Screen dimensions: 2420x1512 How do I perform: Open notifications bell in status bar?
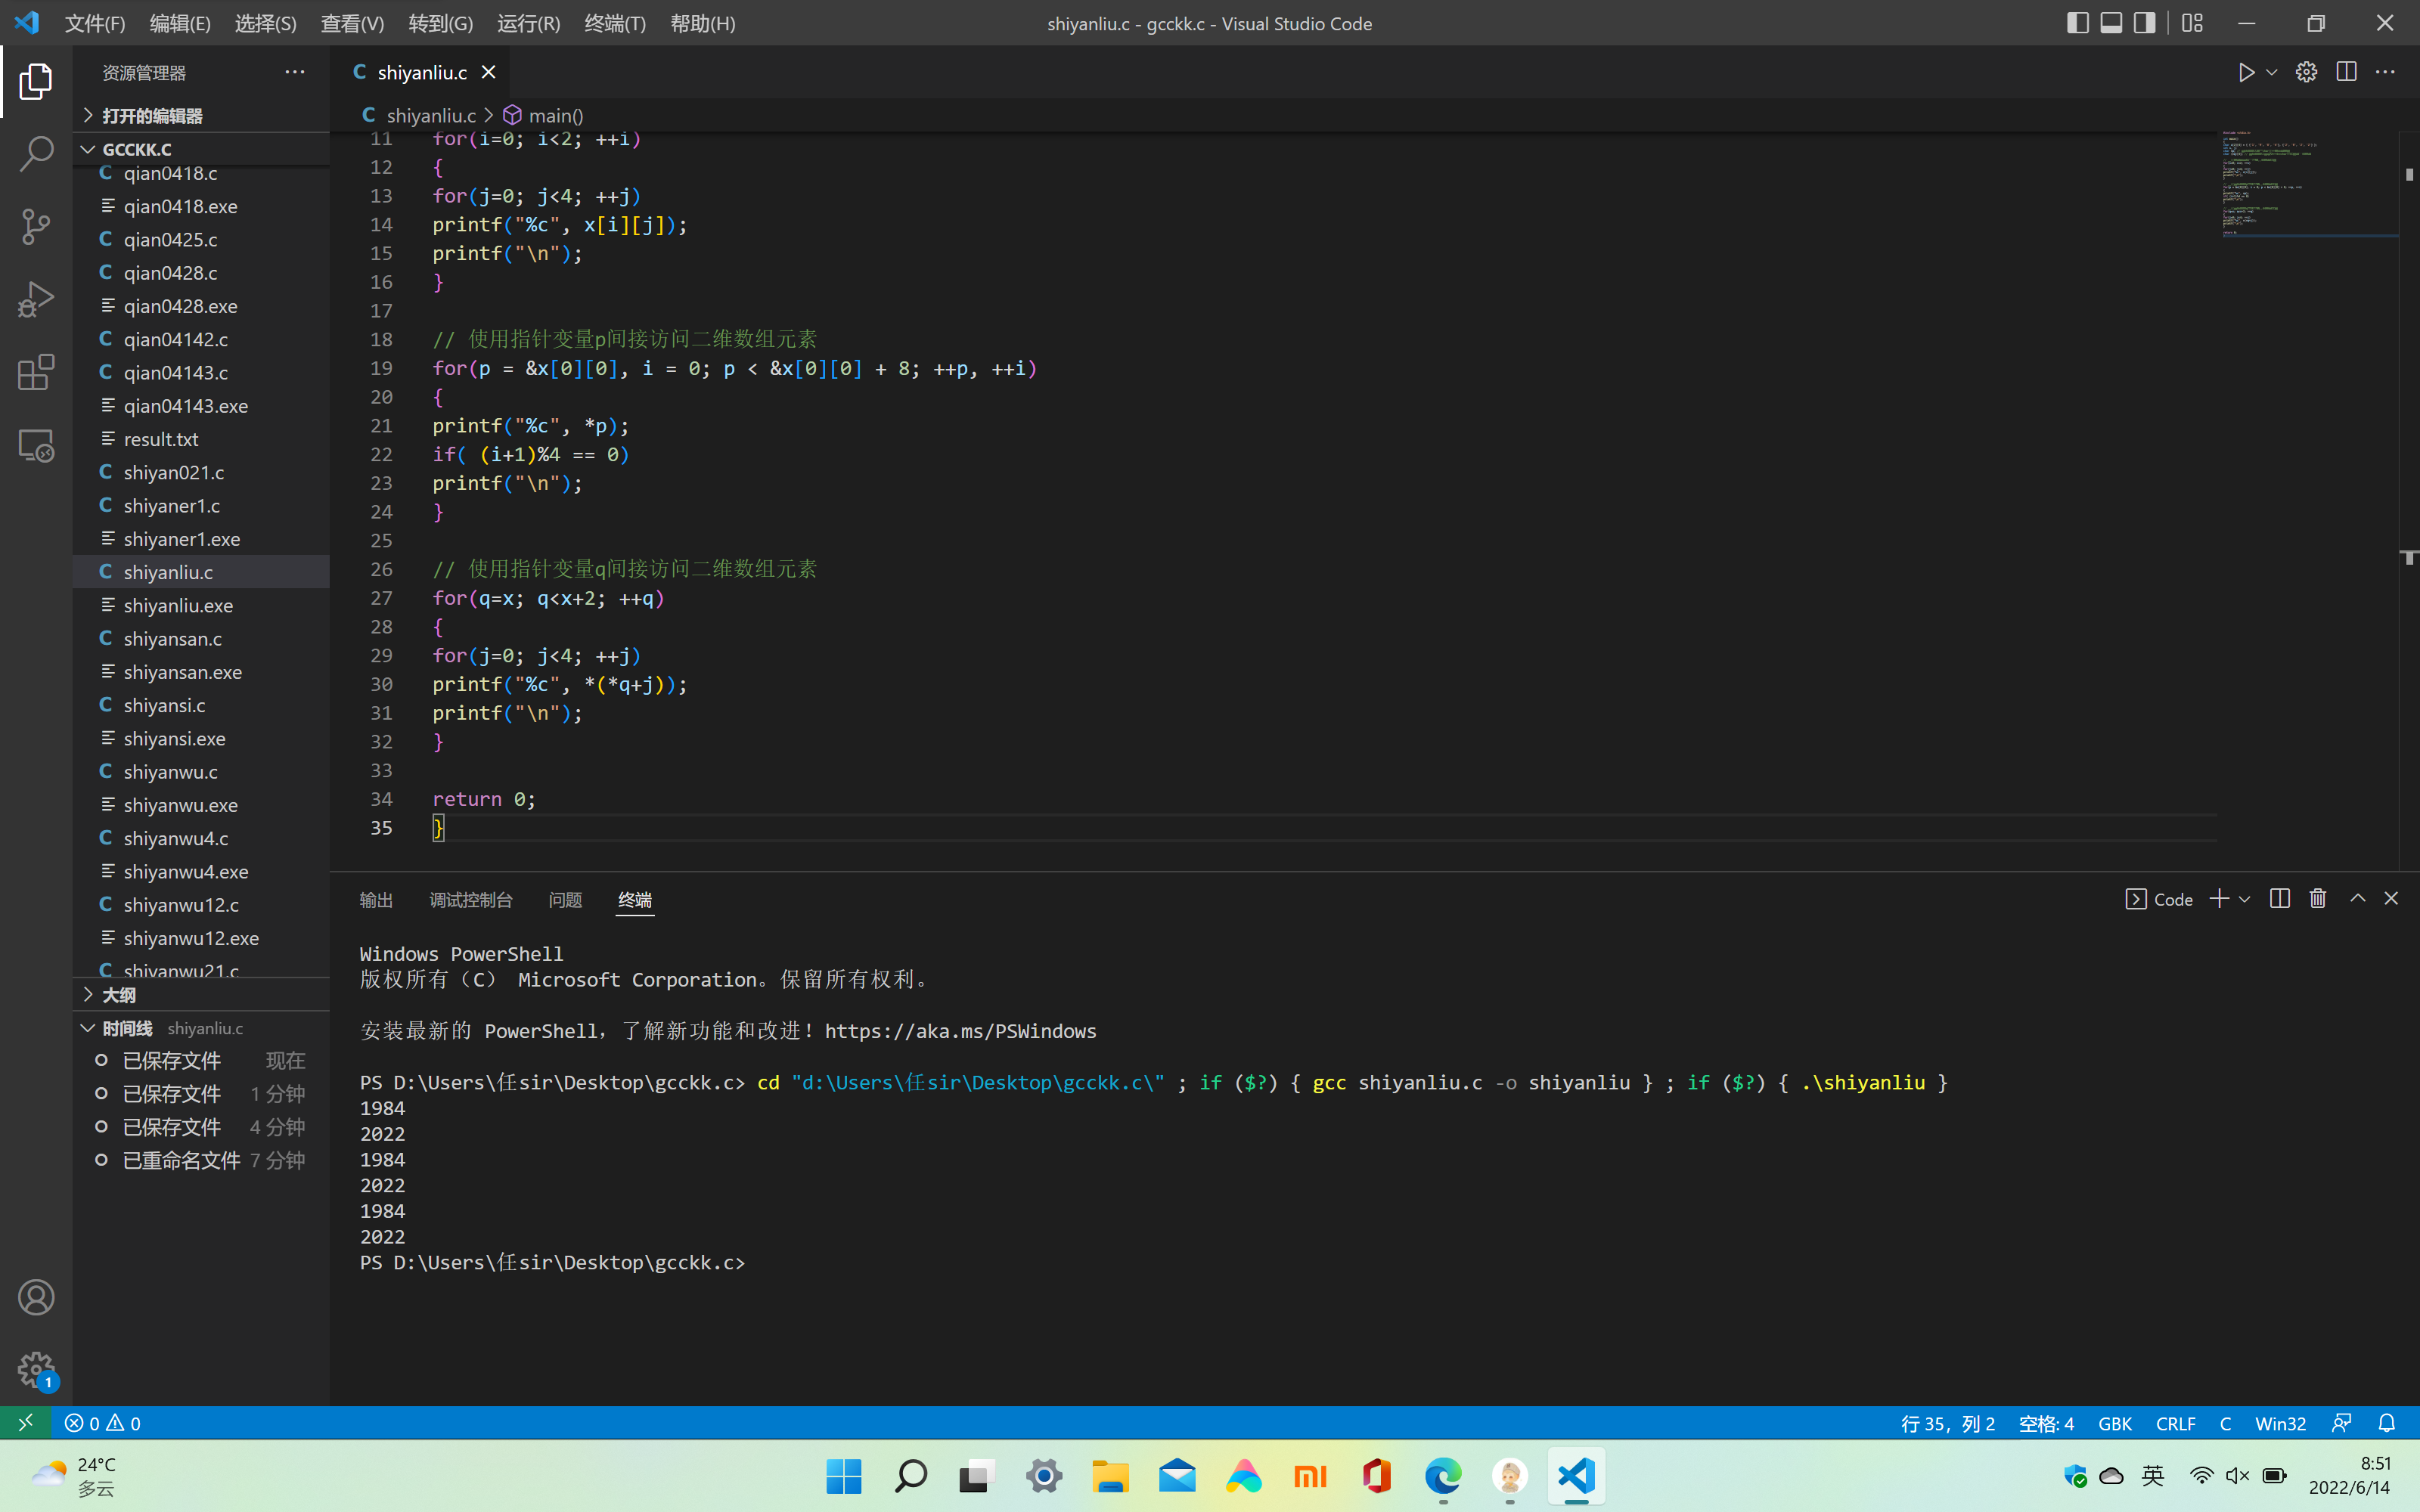click(x=2386, y=1423)
